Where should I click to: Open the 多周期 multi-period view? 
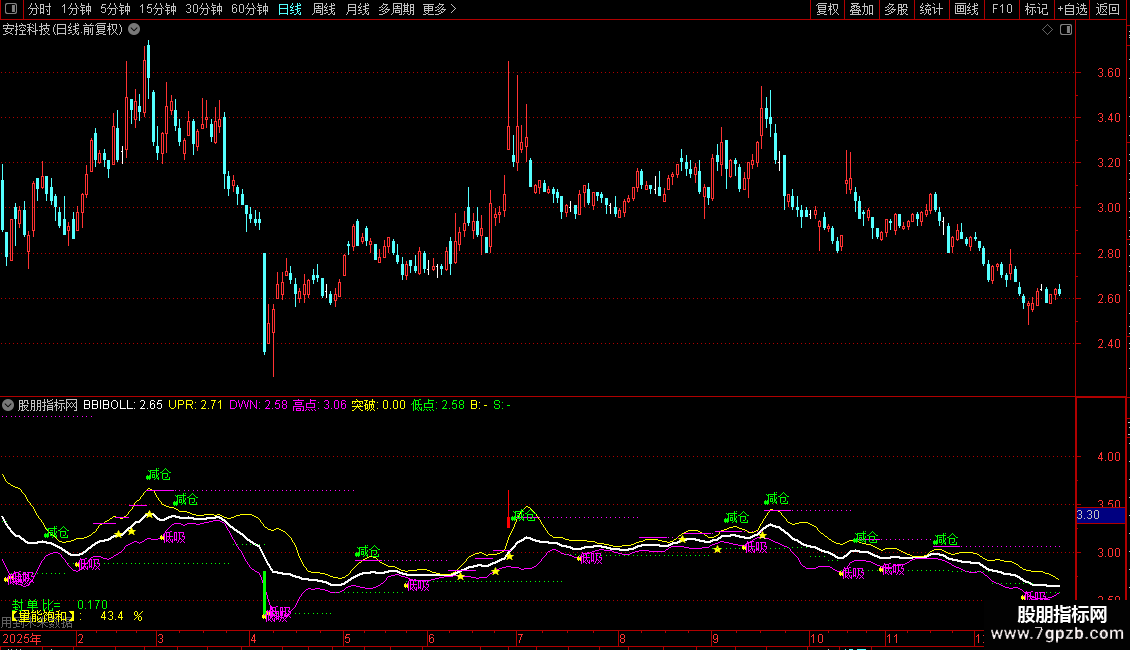point(395,10)
